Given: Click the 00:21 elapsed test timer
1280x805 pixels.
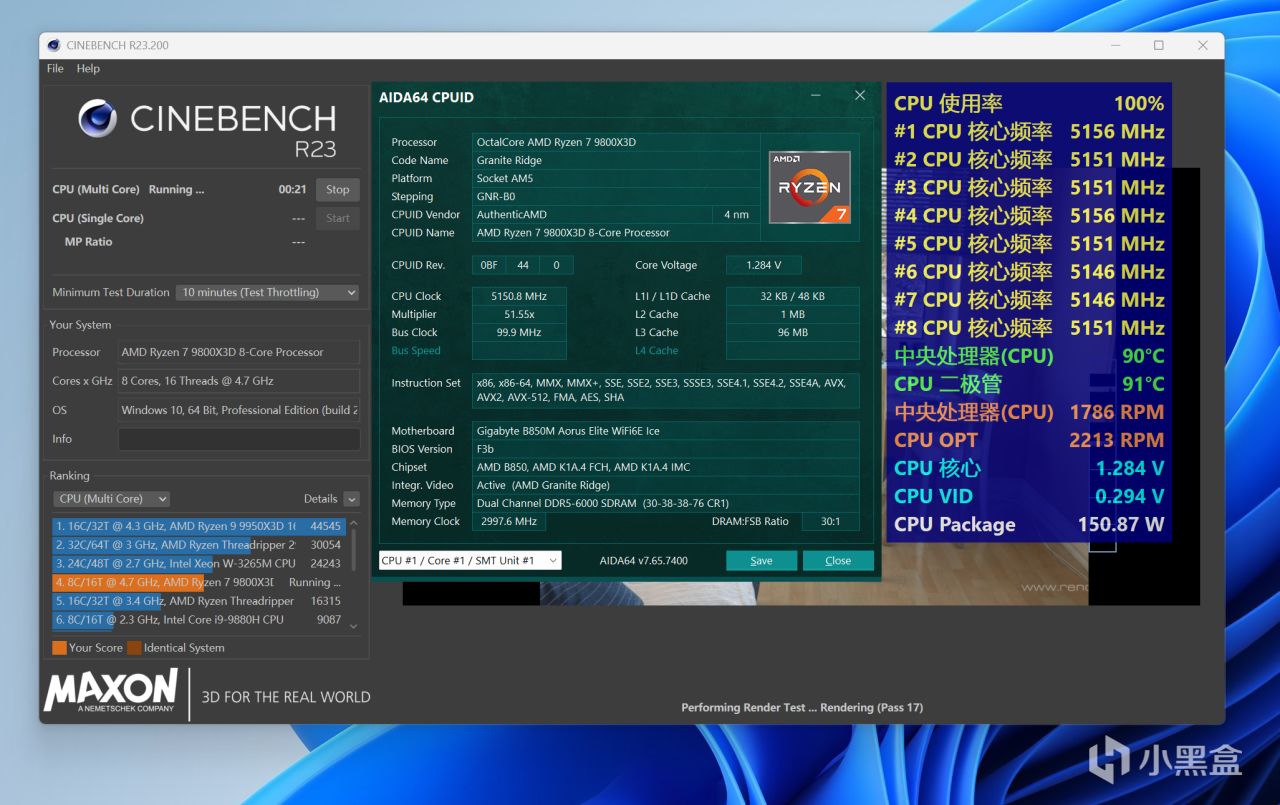Looking at the screenshot, I should tap(293, 190).
